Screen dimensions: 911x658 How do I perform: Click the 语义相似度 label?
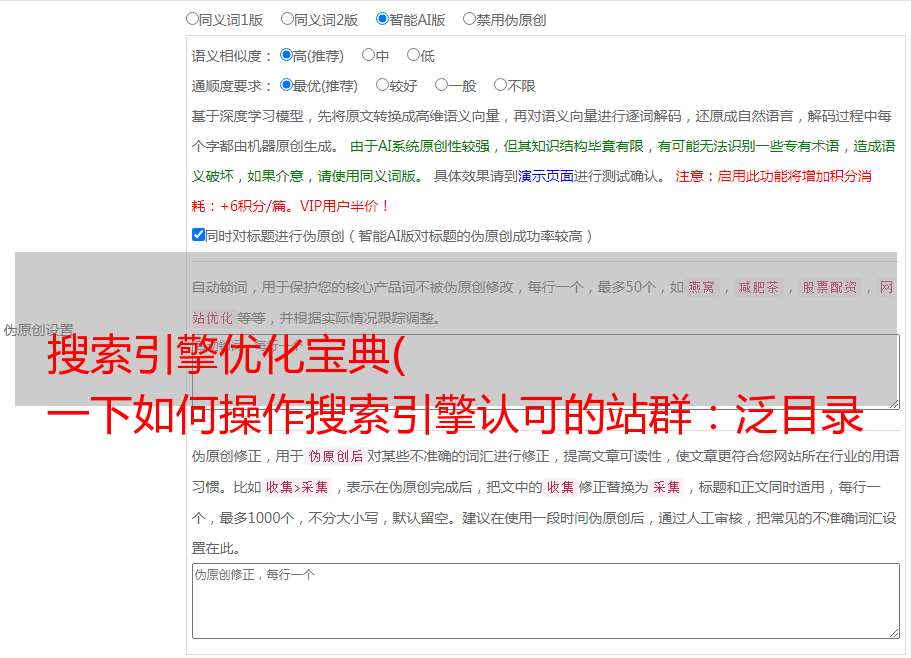[231, 56]
